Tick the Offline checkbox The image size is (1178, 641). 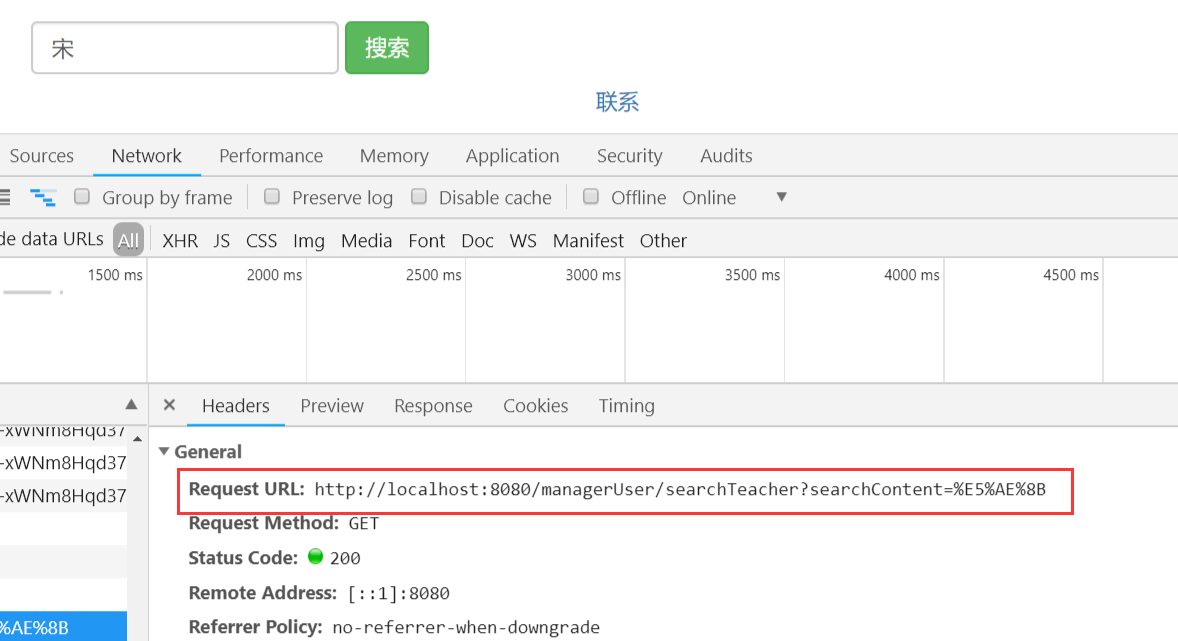pyautogui.click(x=591, y=197)
